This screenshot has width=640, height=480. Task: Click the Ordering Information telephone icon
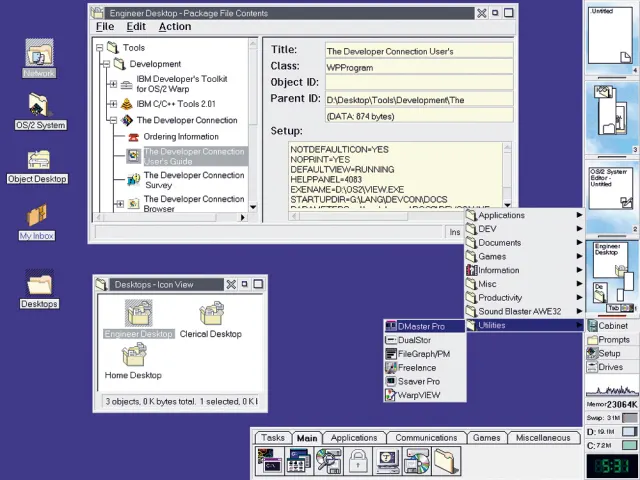point(133,137)
